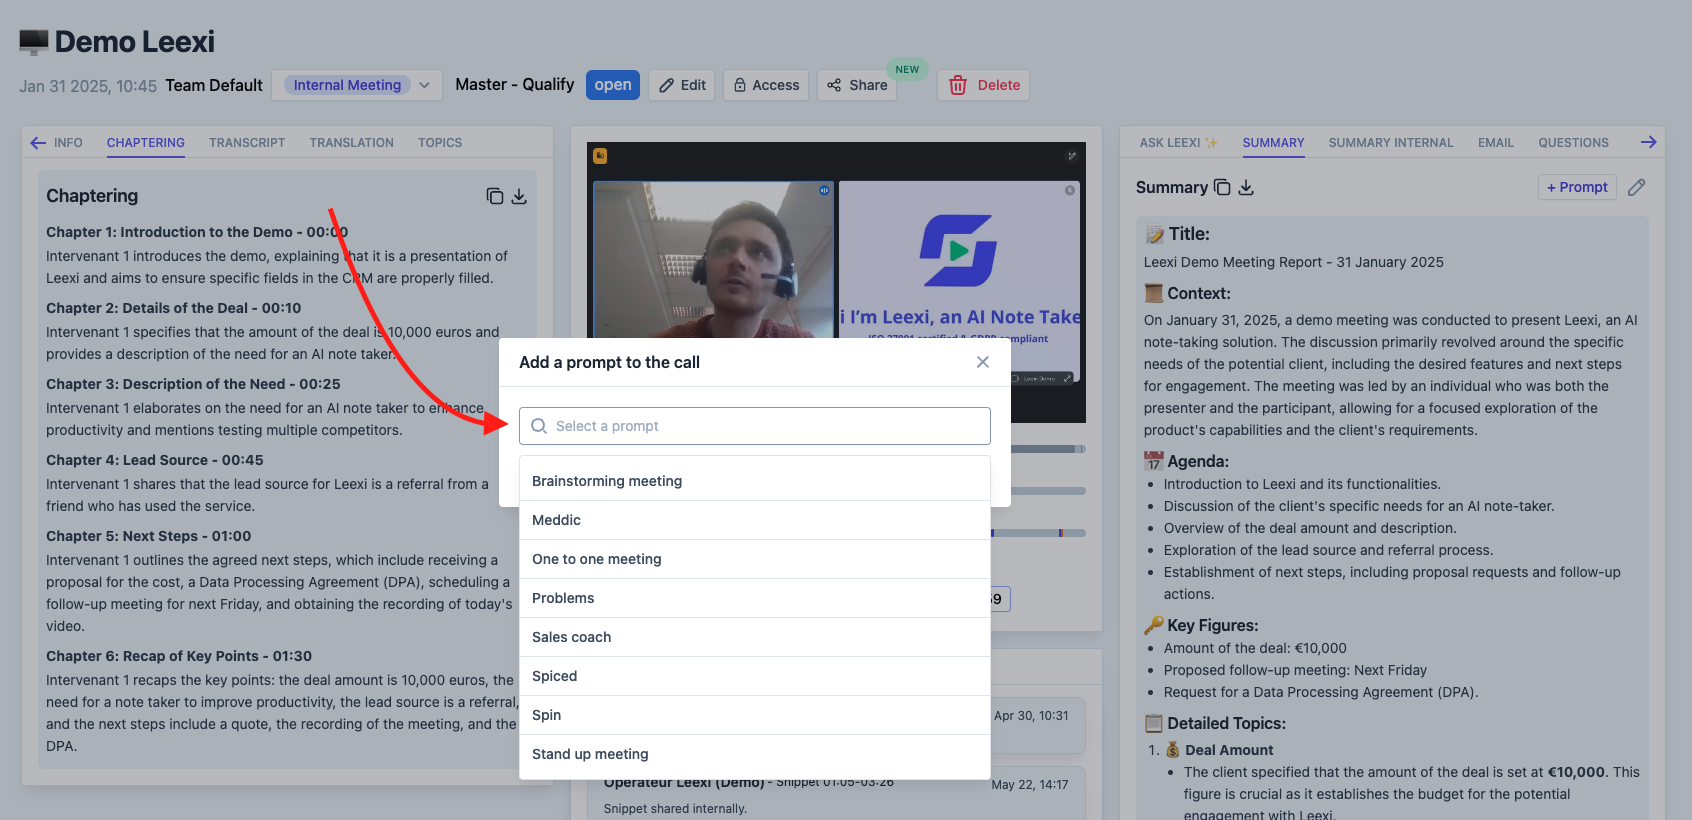Select the Sales coach prompt
The image size is (1692, 820).
pyautogui.click(x=755, y=637)
